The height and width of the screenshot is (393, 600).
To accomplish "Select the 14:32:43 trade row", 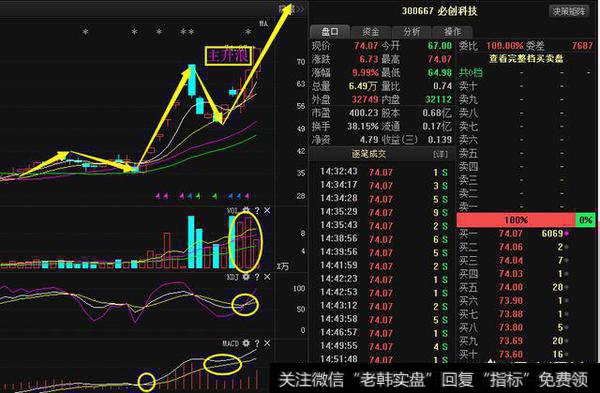I will (x=384, y=172).
